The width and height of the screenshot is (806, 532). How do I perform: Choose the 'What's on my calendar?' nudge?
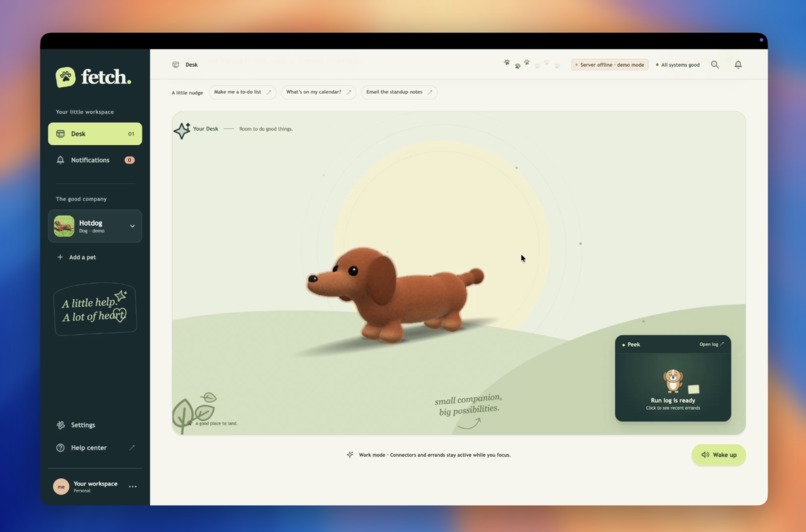318,92
